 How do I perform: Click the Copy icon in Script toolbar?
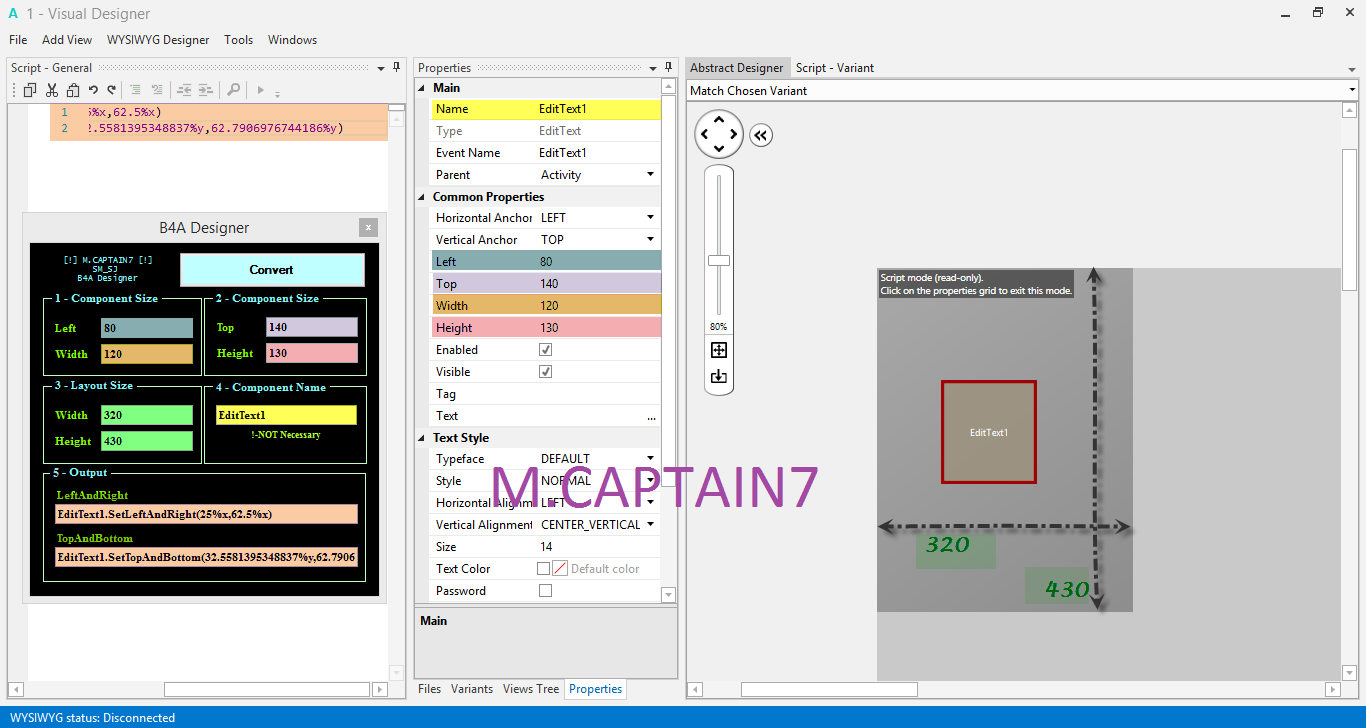tap(30, 90)
